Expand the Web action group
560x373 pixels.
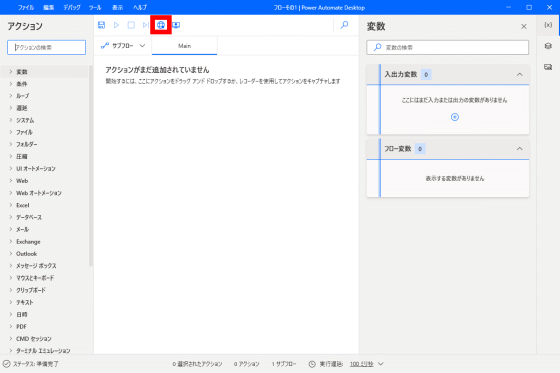coord(11,181)
